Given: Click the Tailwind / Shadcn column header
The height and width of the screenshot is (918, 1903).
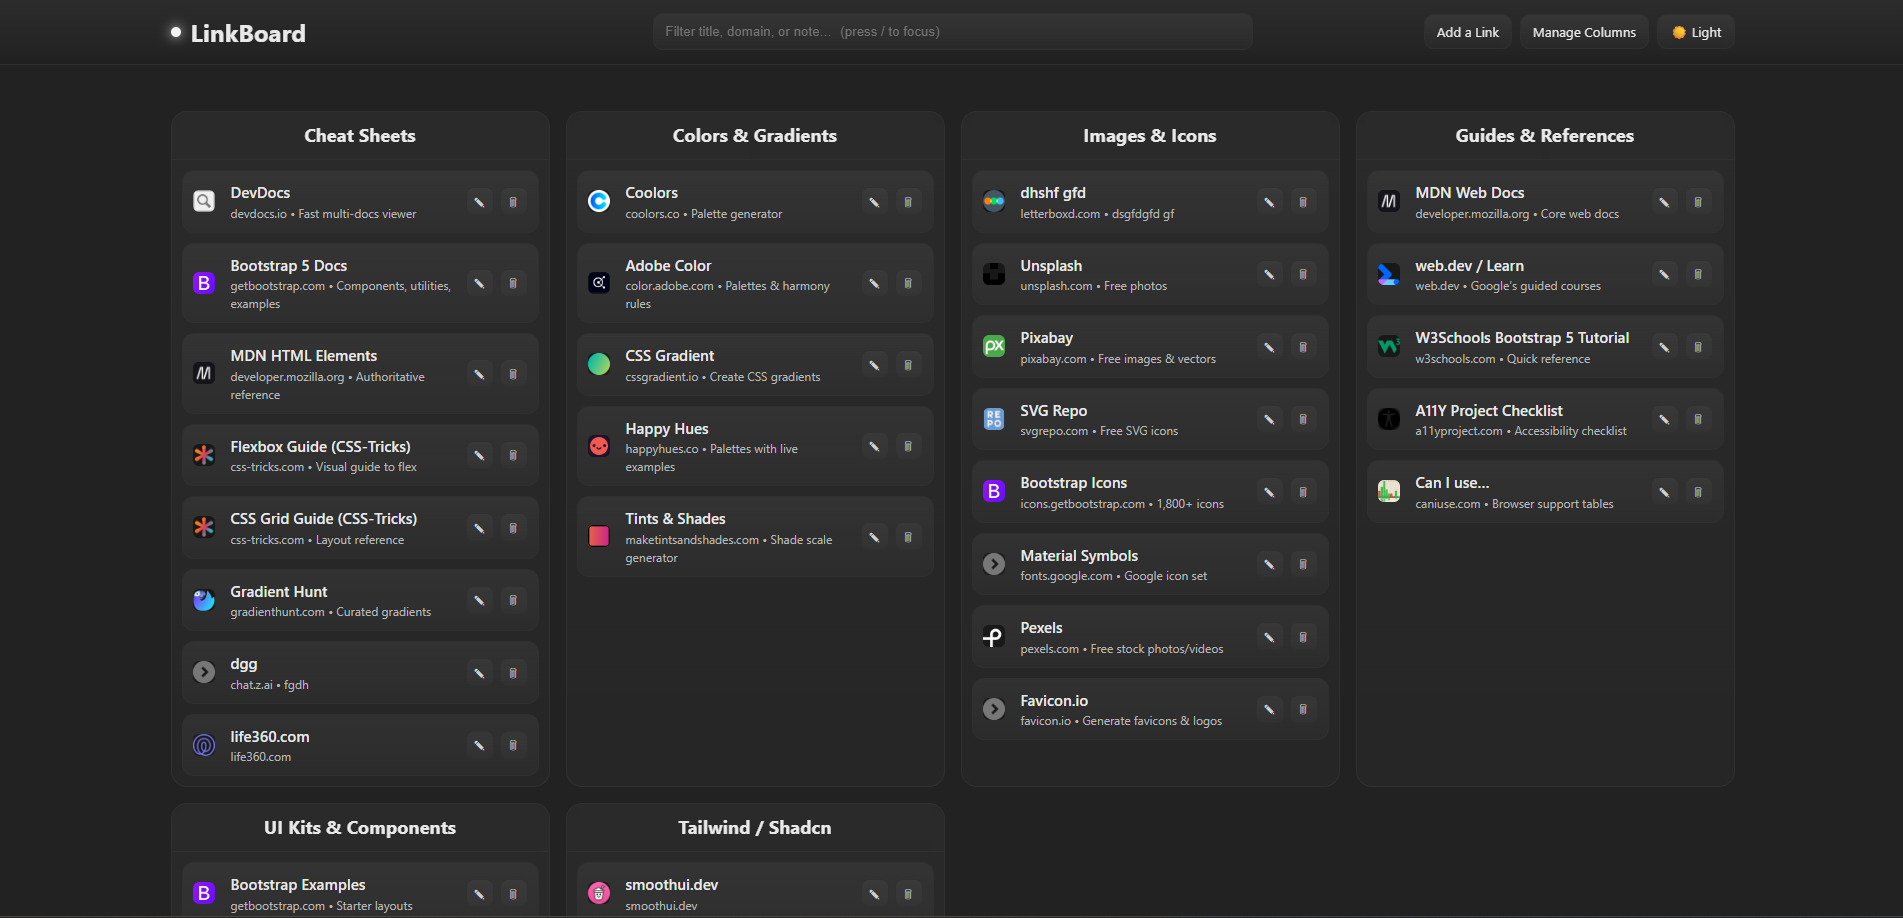Looking at the screenshot, I should [x=755, y=828].
